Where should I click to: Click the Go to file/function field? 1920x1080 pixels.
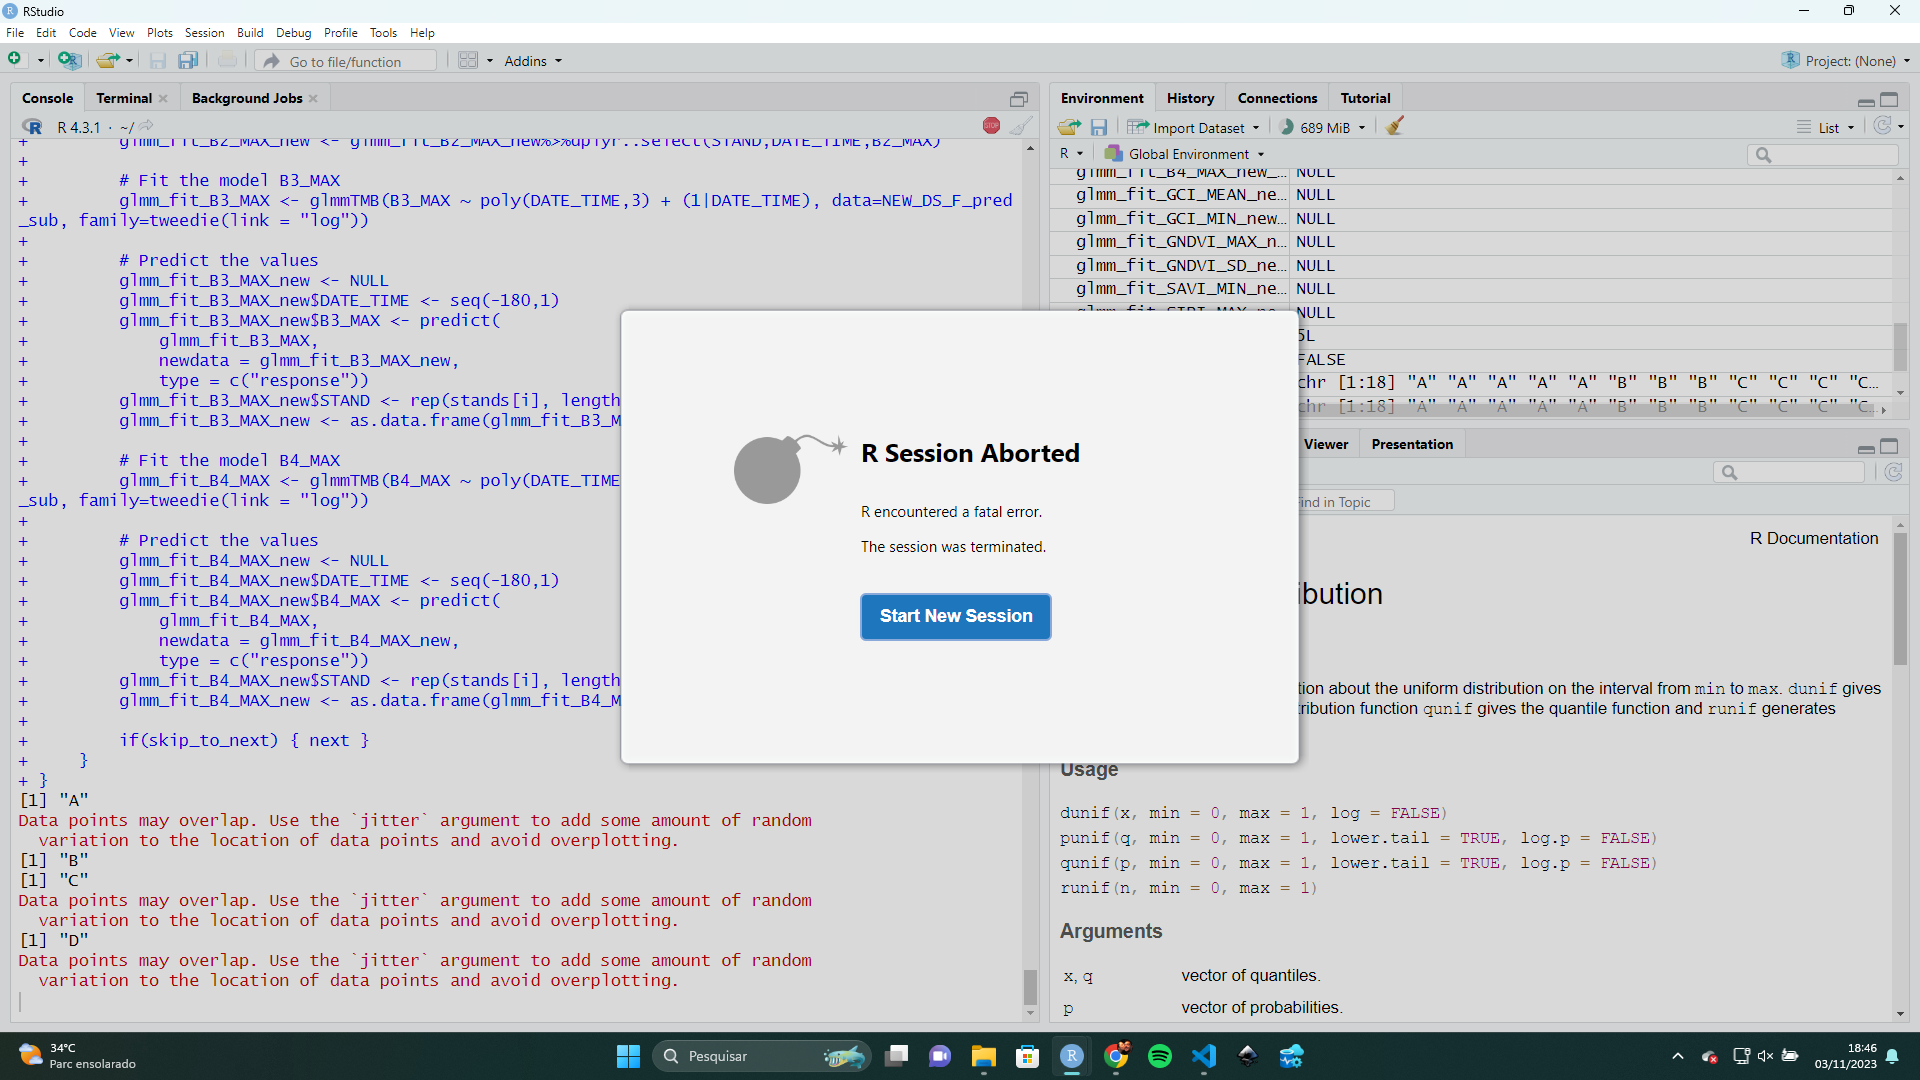pos(346,61)
